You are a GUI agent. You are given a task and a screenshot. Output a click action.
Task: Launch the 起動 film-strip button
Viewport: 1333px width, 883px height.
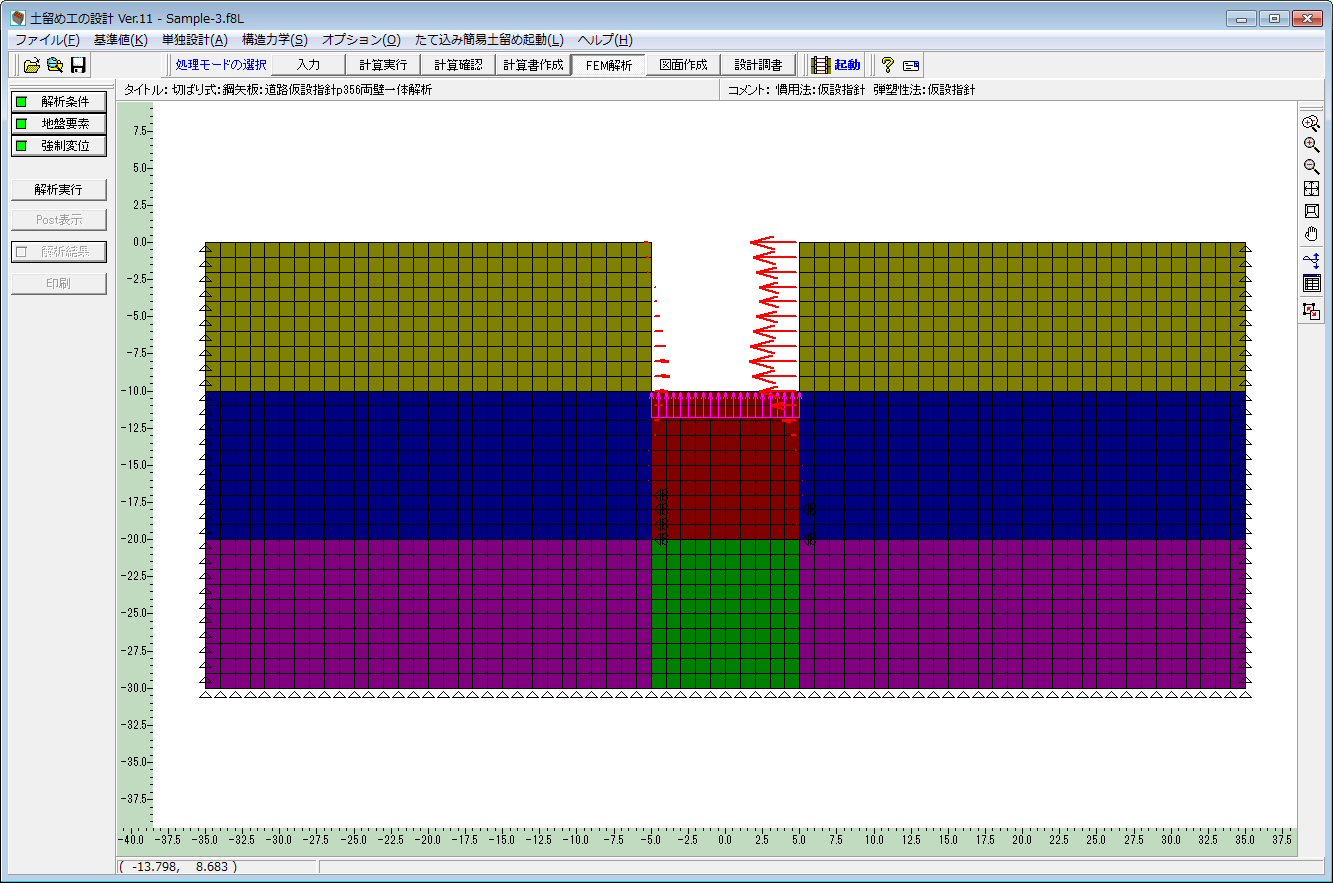836,65
